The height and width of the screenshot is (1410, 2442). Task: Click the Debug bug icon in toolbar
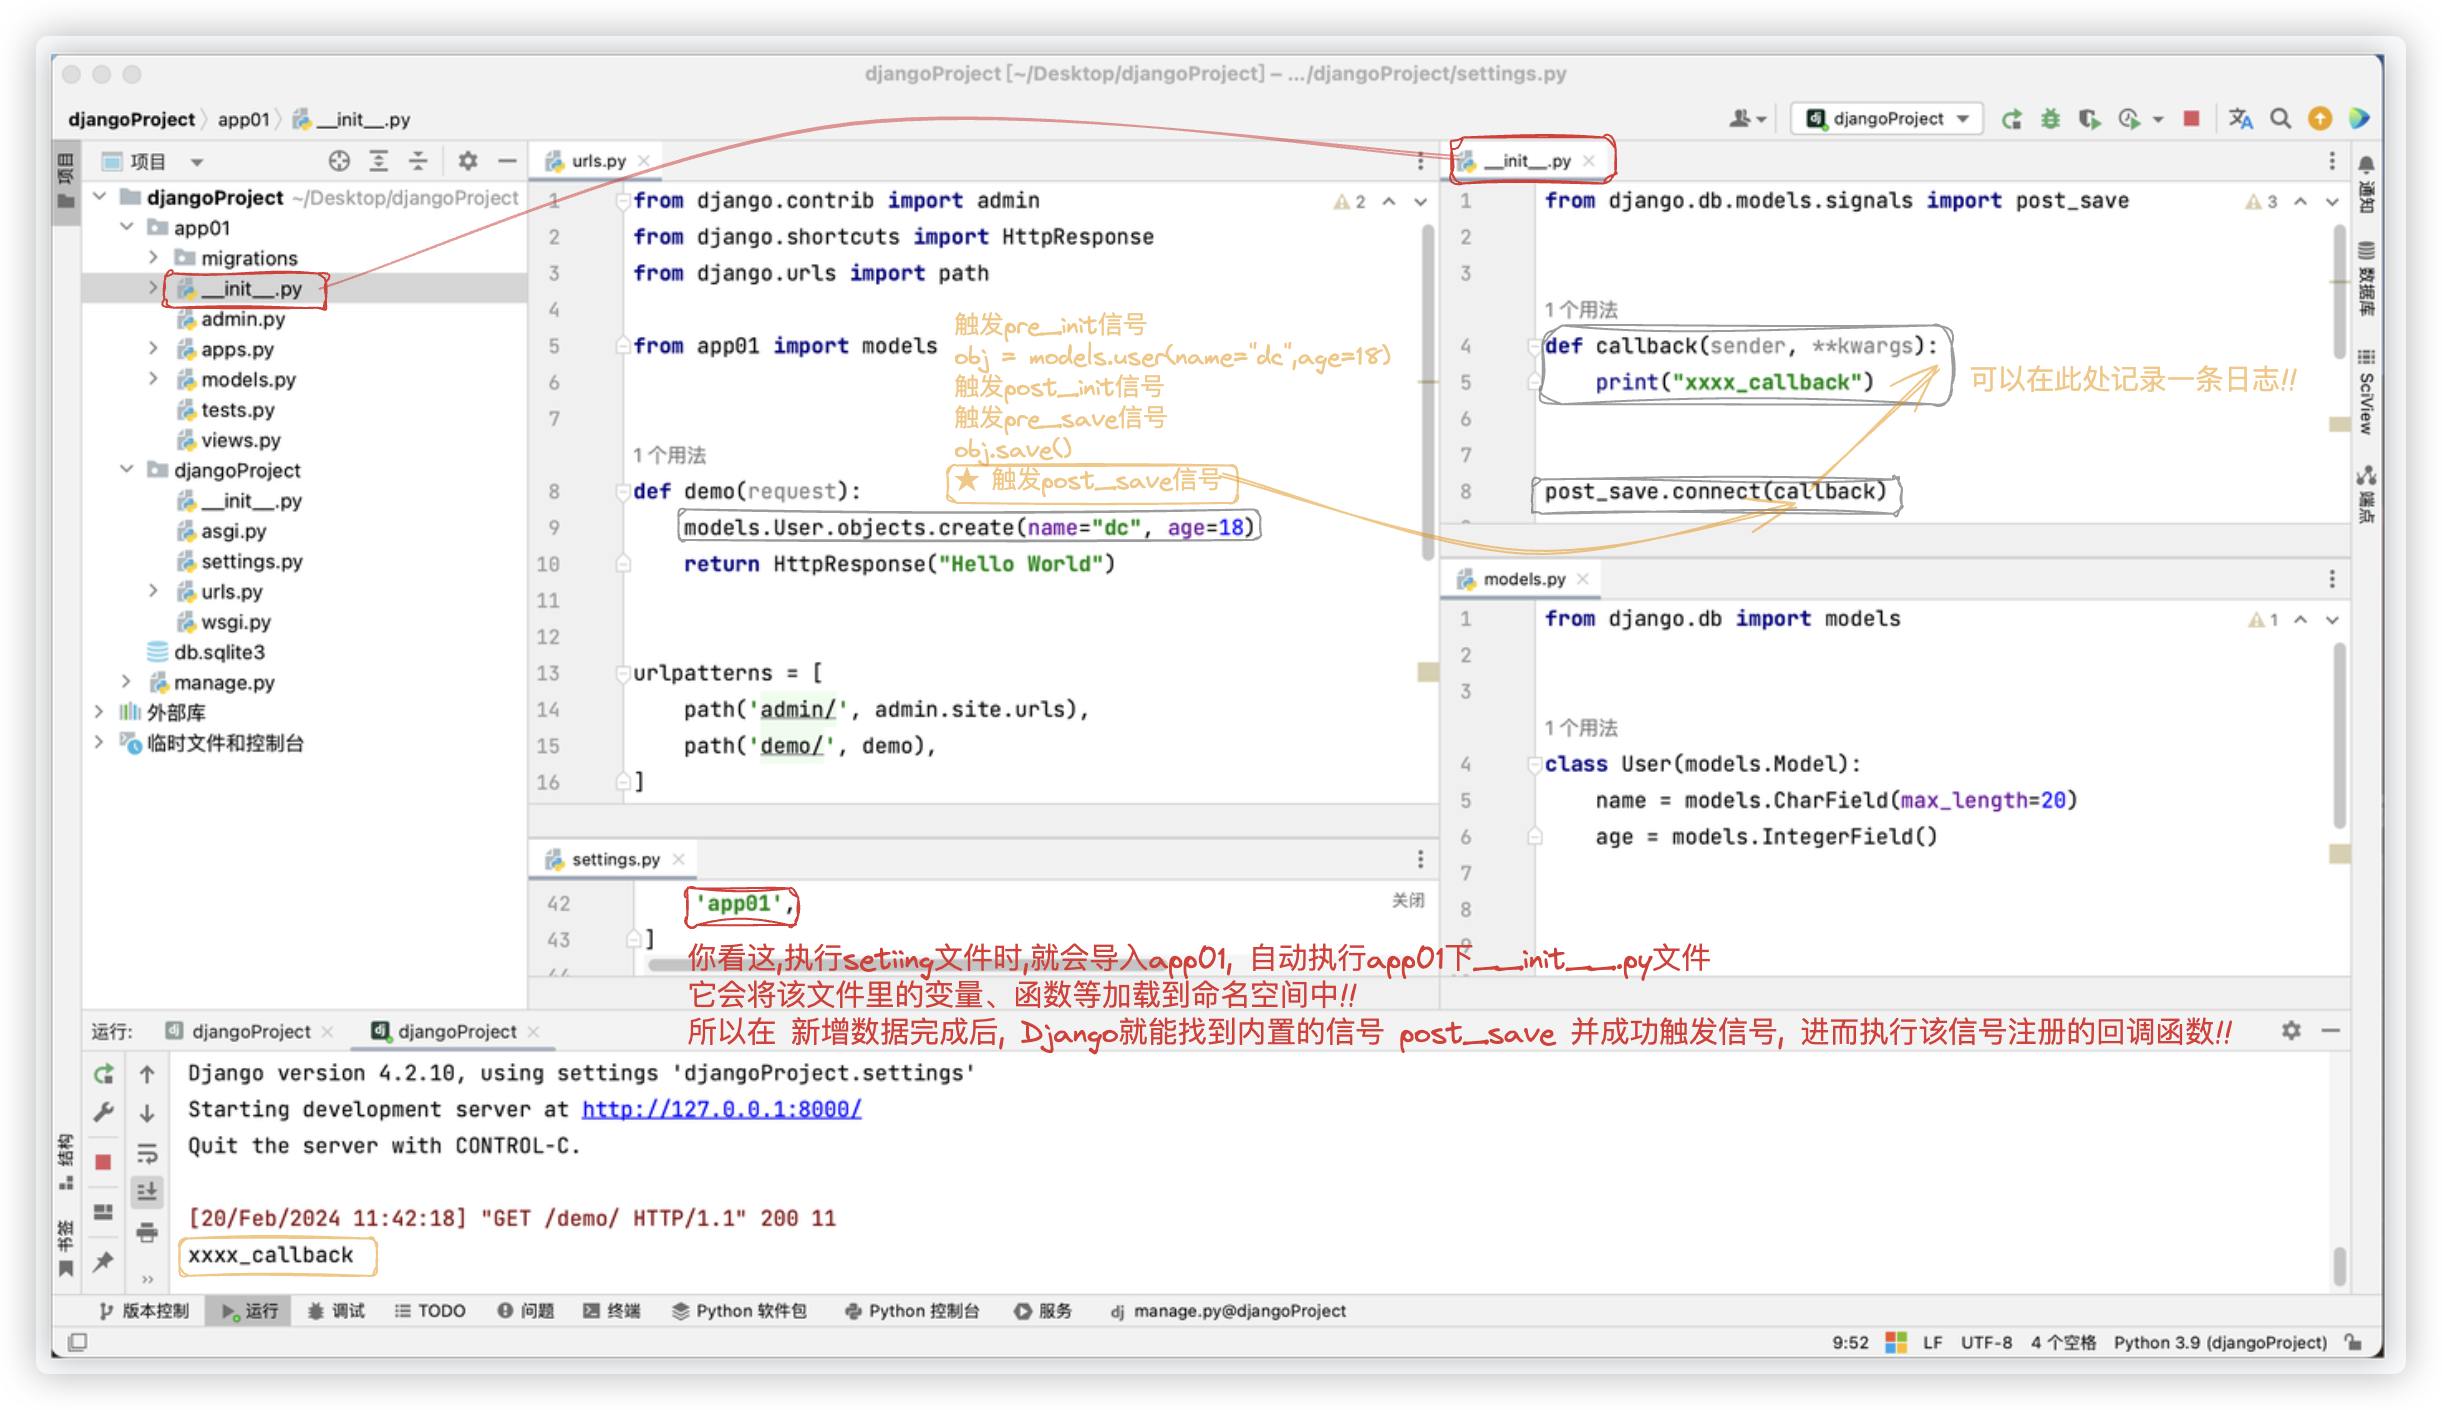coord(2050,119)
